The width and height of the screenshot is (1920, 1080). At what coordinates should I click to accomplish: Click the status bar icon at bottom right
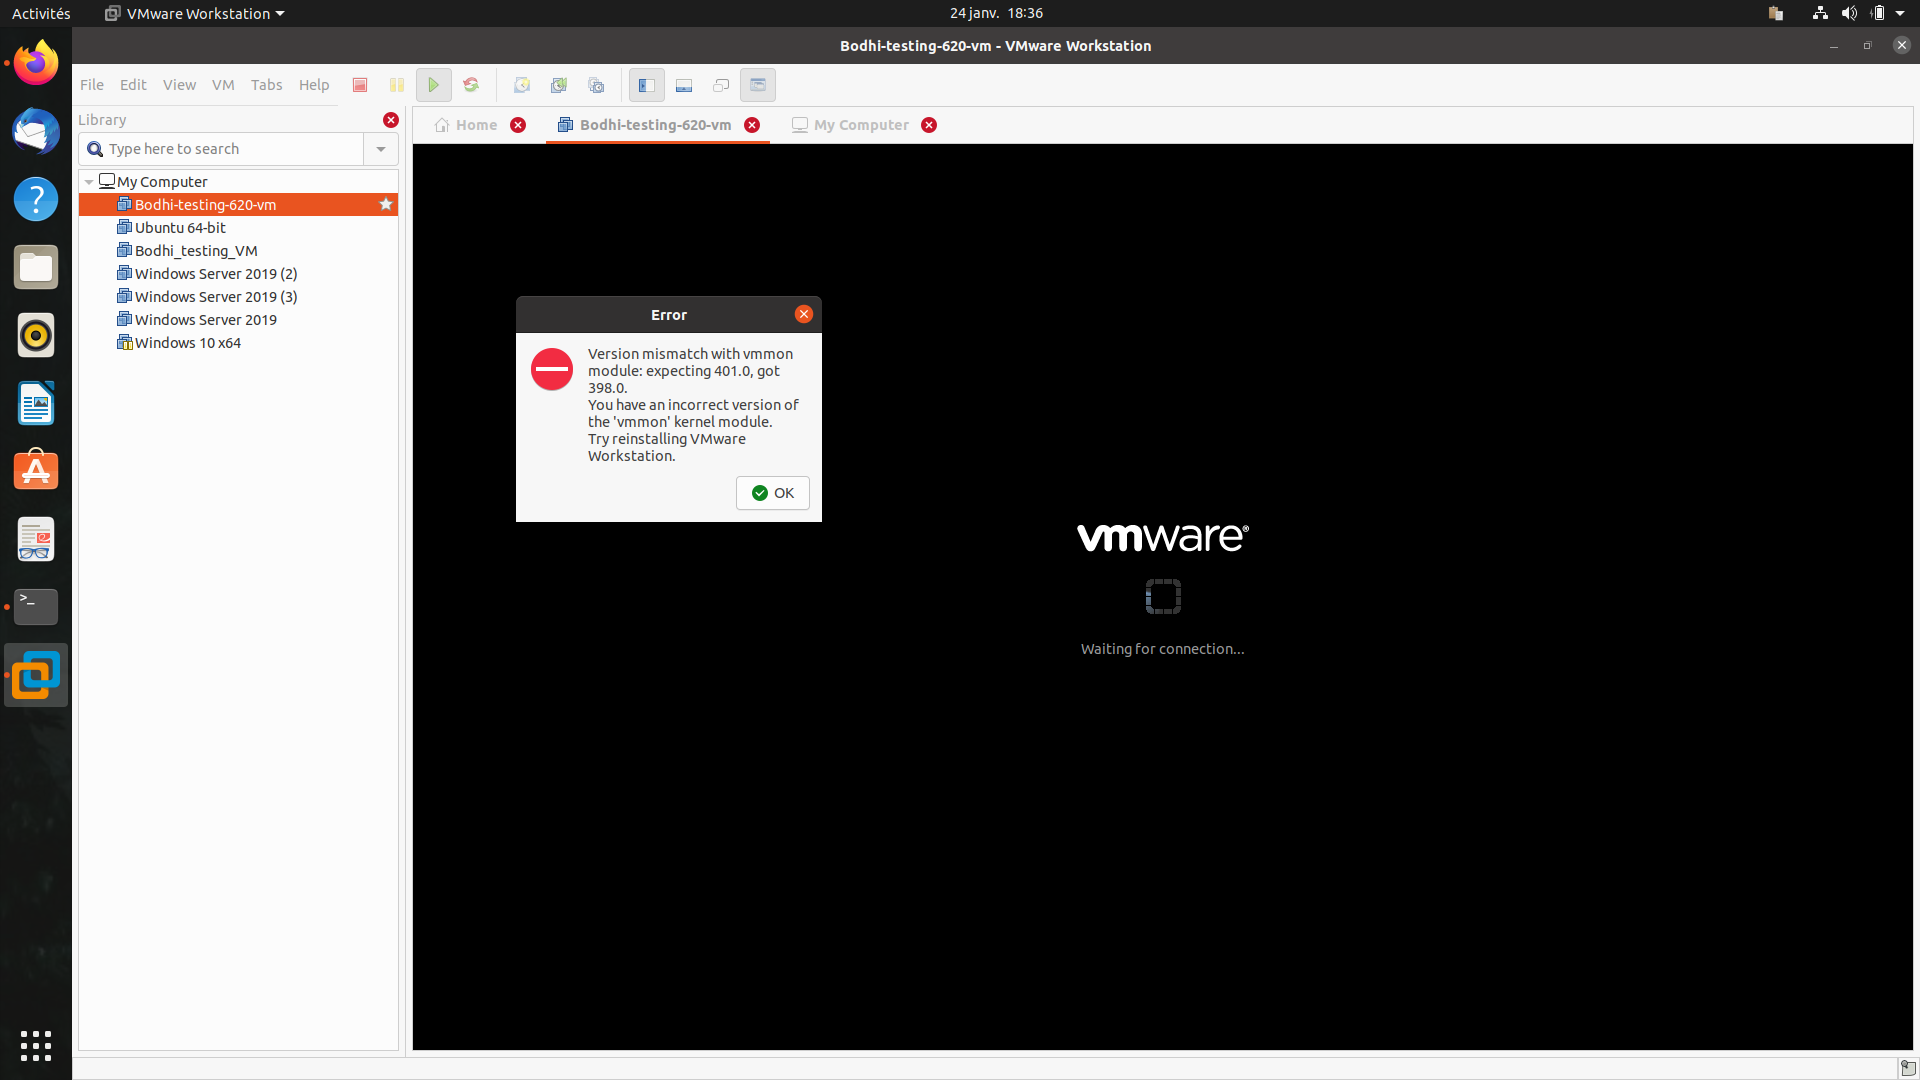point(1907,1068)
